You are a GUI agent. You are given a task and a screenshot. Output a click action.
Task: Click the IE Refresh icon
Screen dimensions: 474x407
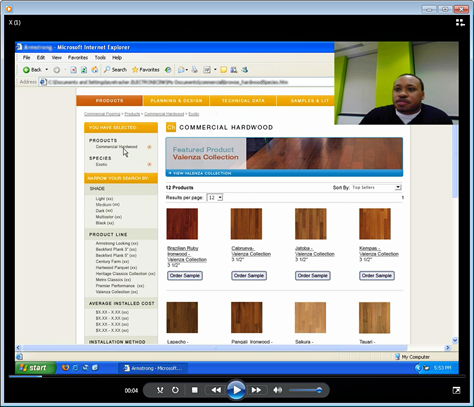coord(84,70)
